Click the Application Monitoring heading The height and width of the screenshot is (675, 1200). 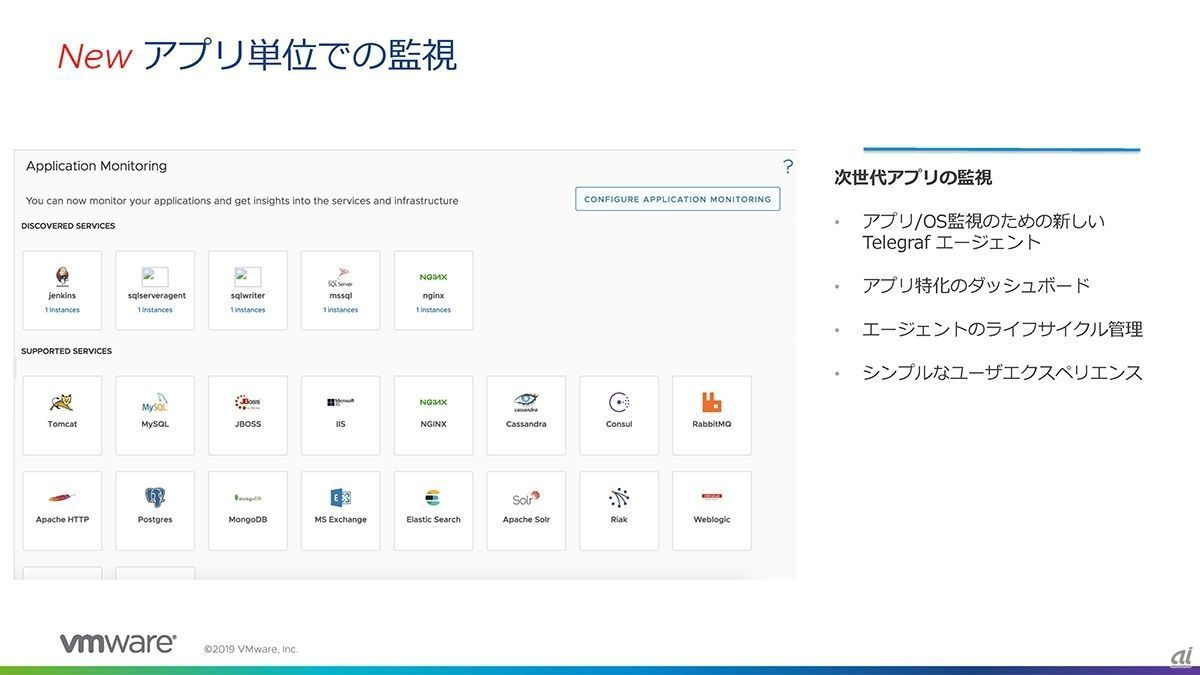96,166
